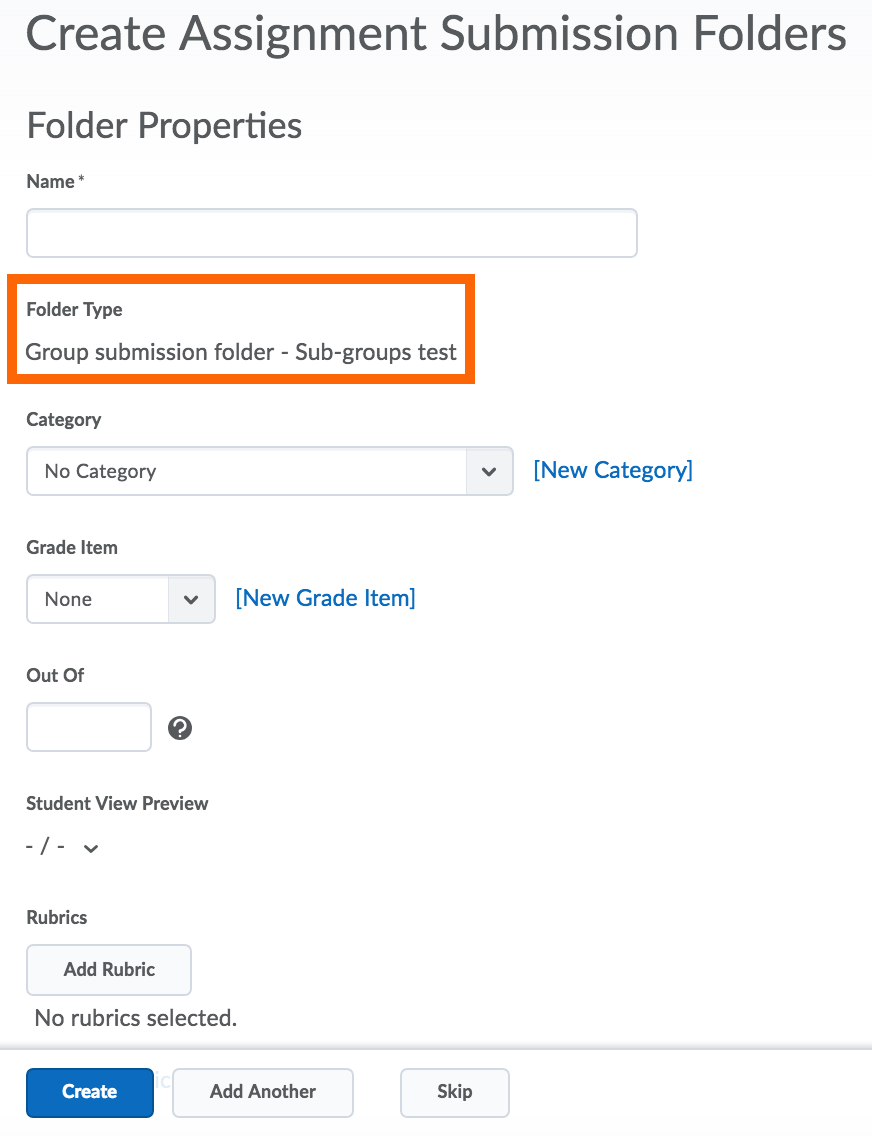
Task: Click the Folder Properties heading
Action: [164, 126]
